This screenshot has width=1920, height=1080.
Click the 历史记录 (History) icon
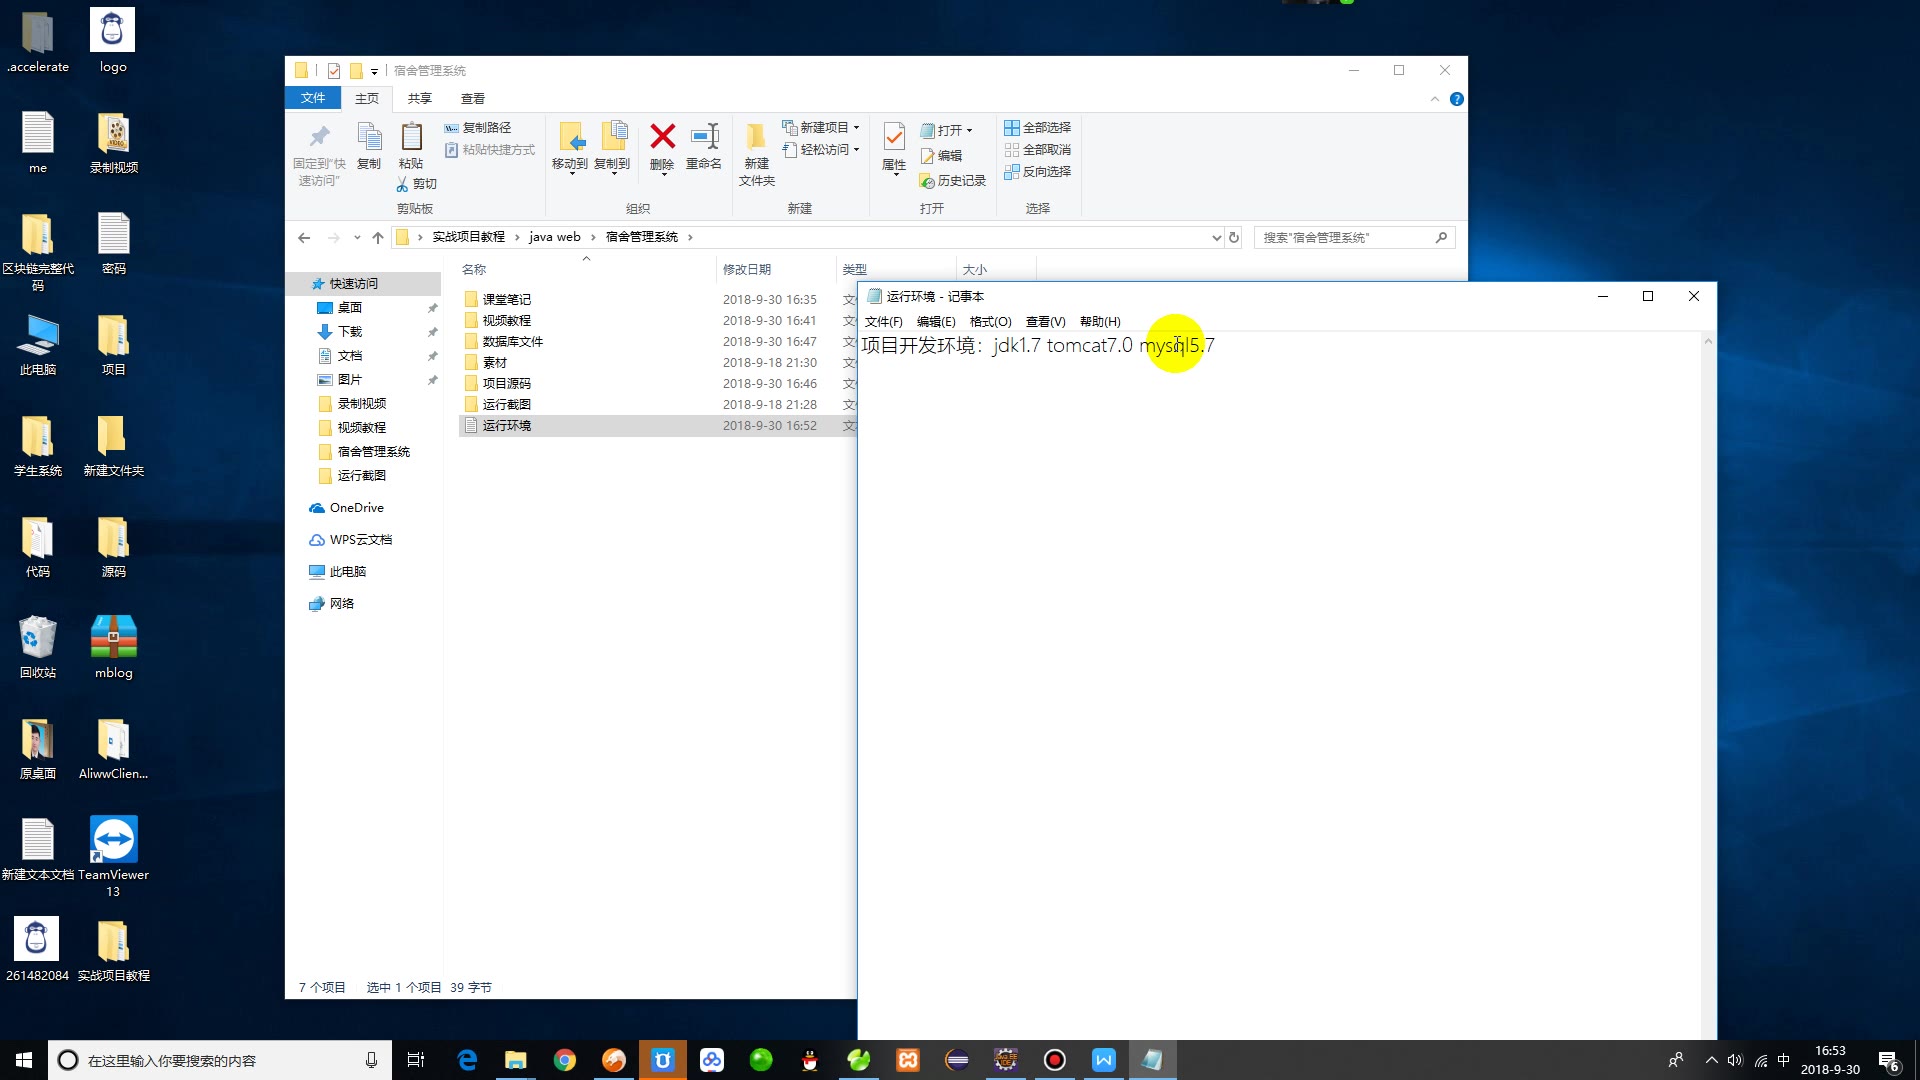pyautogui.click(x=953, y=180)
